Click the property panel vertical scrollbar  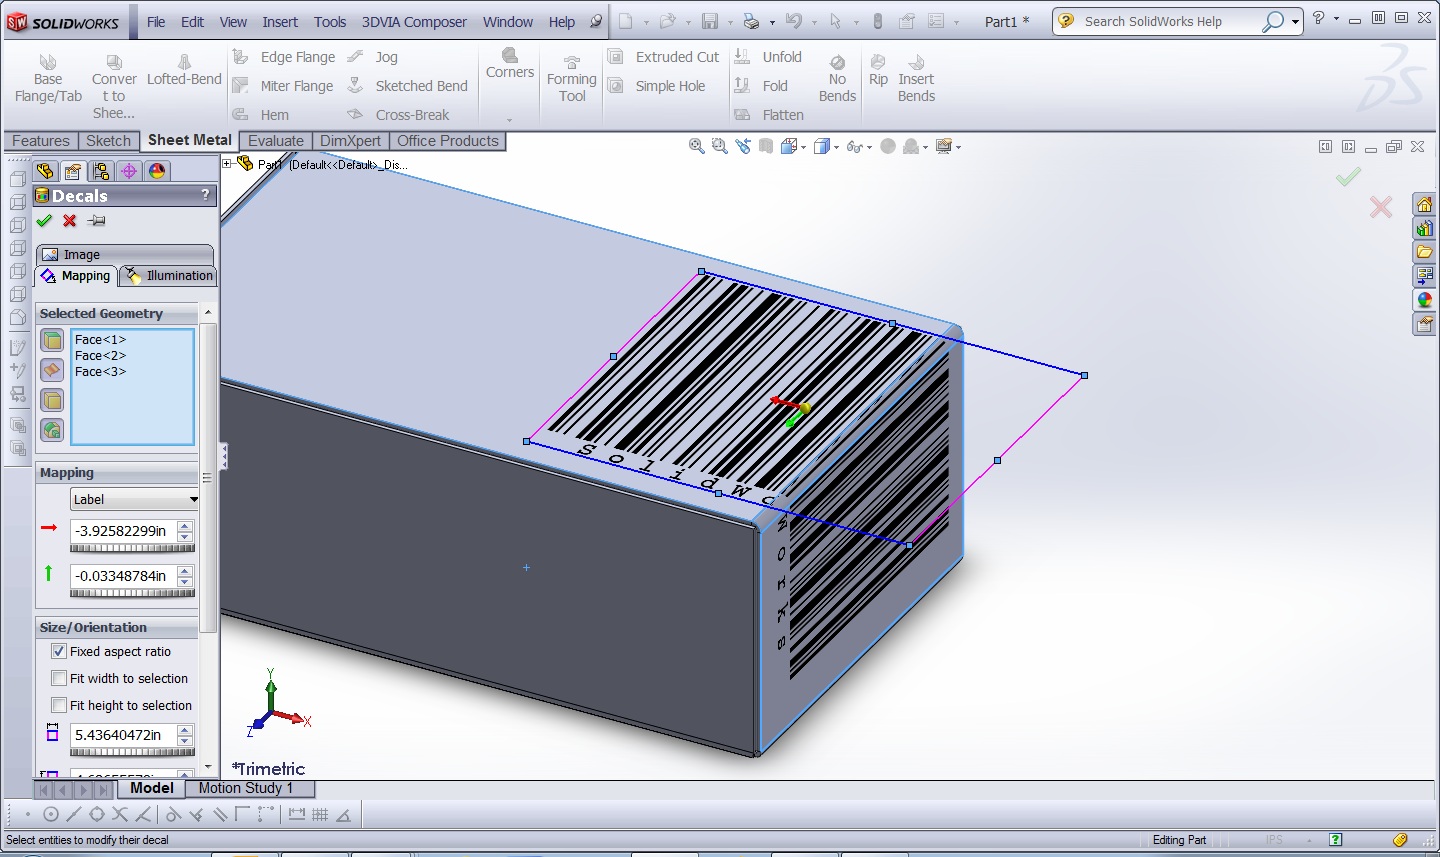click(x=208, y=480)
